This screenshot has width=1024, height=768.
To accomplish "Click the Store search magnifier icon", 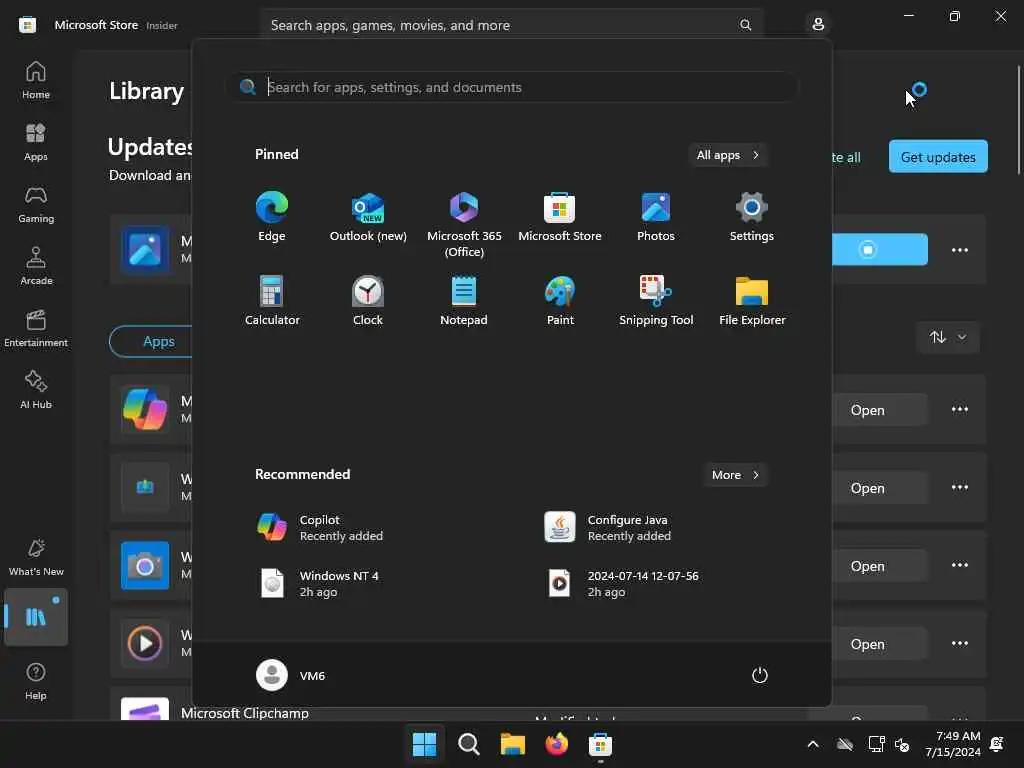I will 745,25.
